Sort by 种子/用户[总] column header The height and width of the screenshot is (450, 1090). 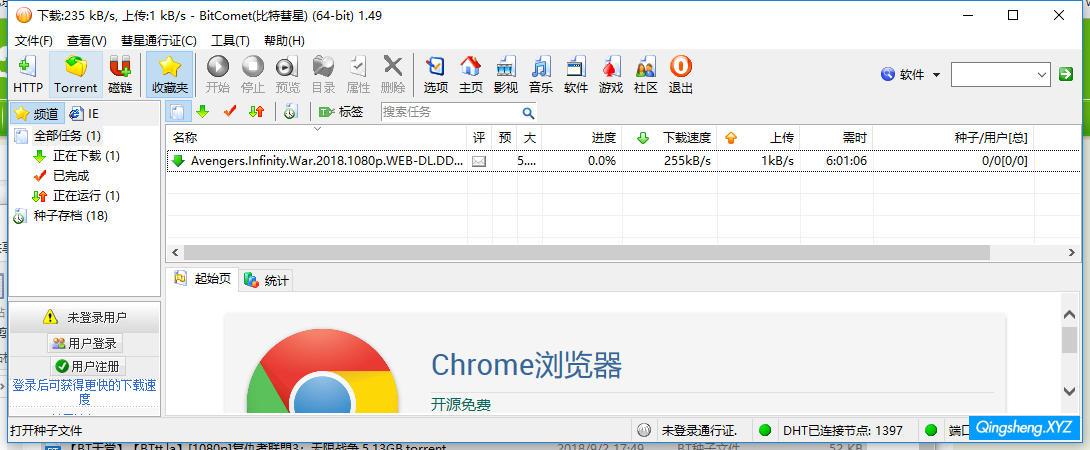953,138
